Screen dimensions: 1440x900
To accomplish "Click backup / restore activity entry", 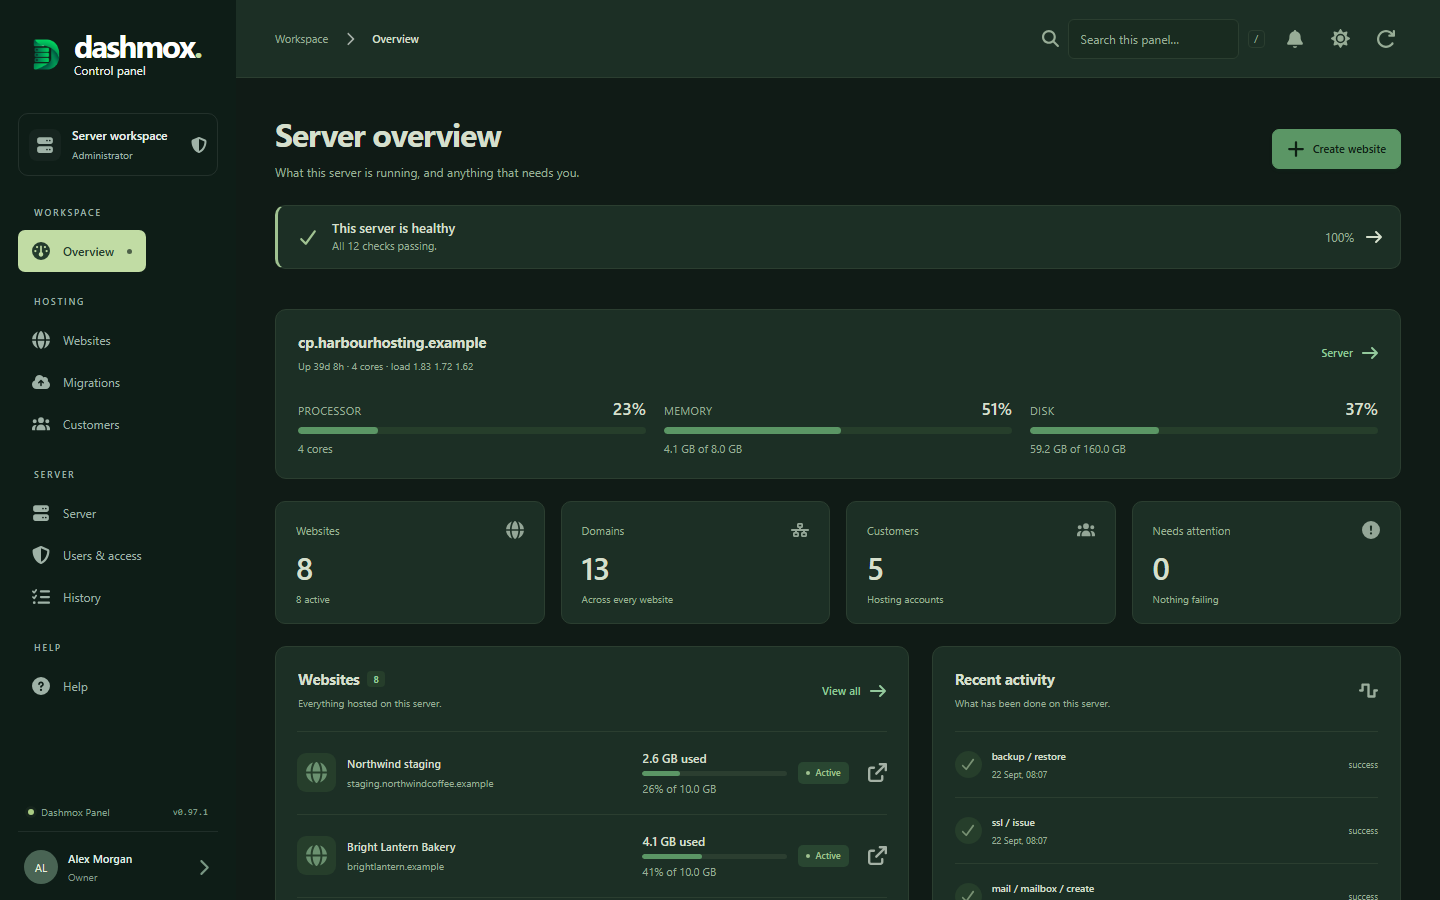I will [1166, 765].
